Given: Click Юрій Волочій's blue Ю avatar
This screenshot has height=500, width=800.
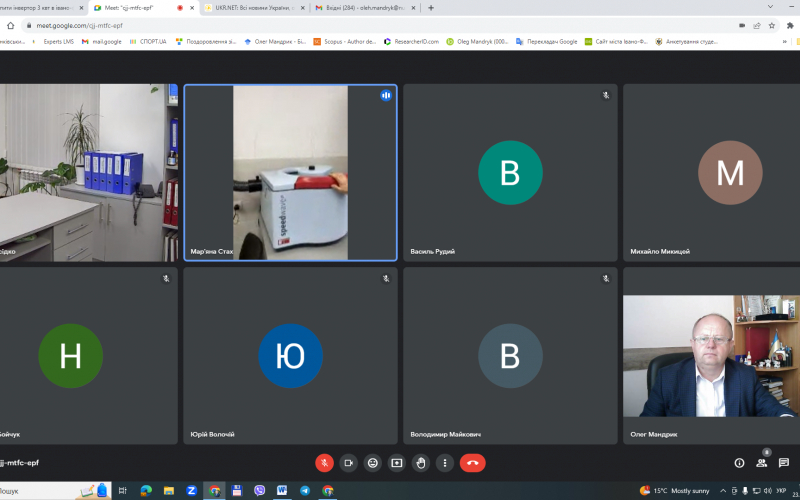Looking at the screenshot, I should (290, 356).
